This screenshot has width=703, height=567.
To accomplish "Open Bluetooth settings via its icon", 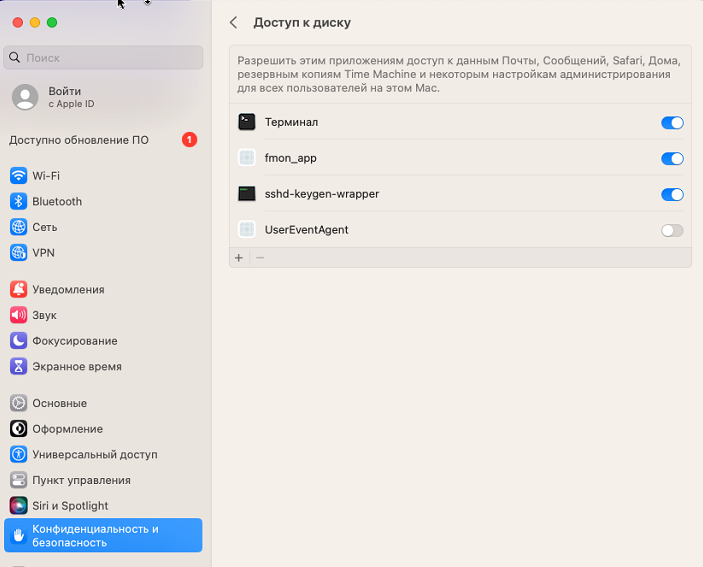I will (18, 201).
